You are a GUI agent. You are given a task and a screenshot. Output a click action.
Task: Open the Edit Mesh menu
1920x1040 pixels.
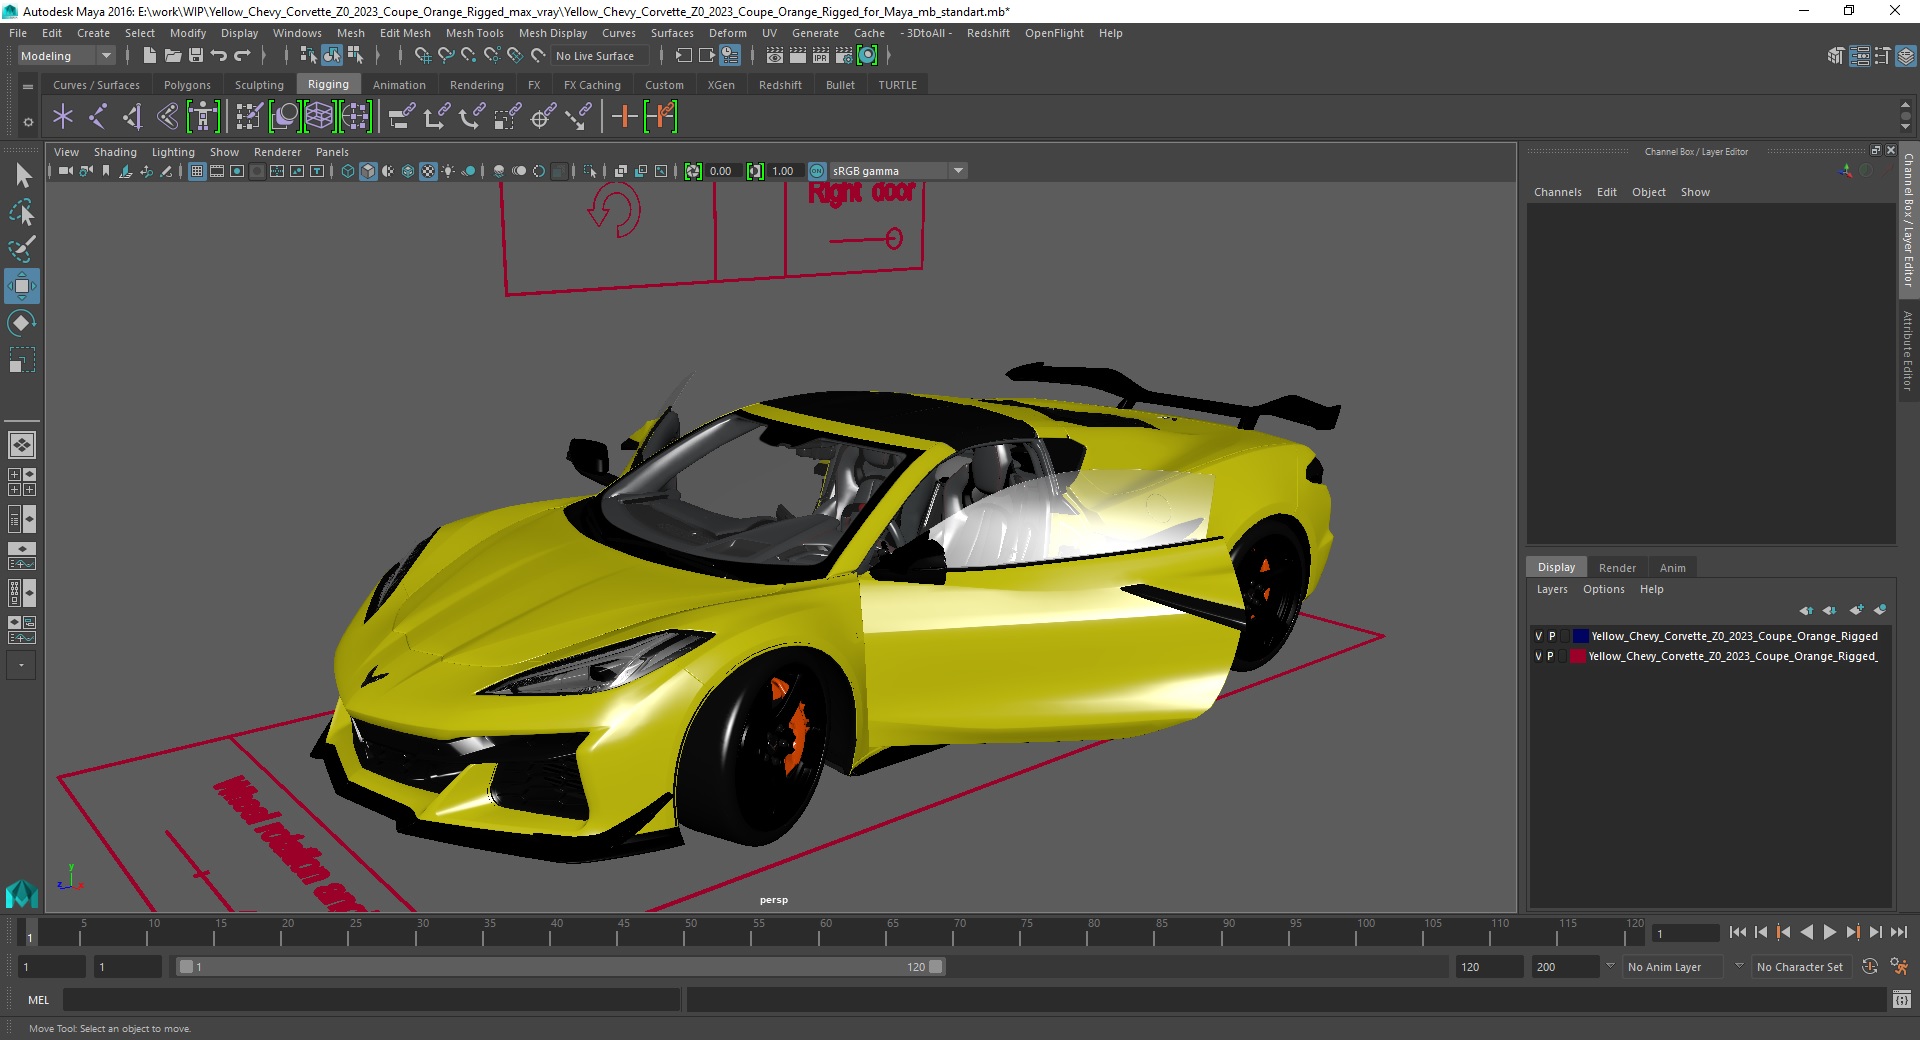pos(405,33)
